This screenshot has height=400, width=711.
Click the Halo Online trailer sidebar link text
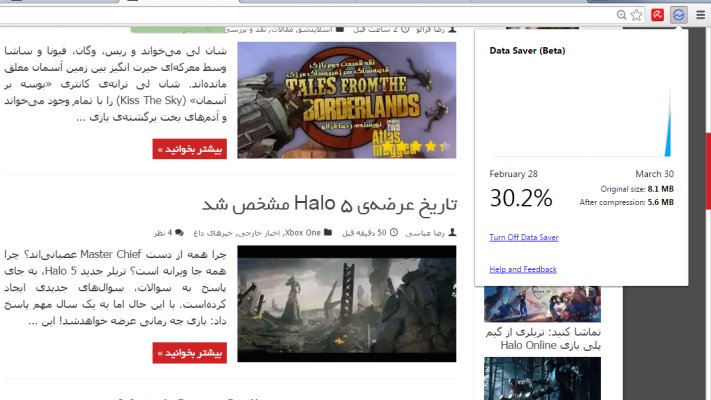click(x=542, y=337)
